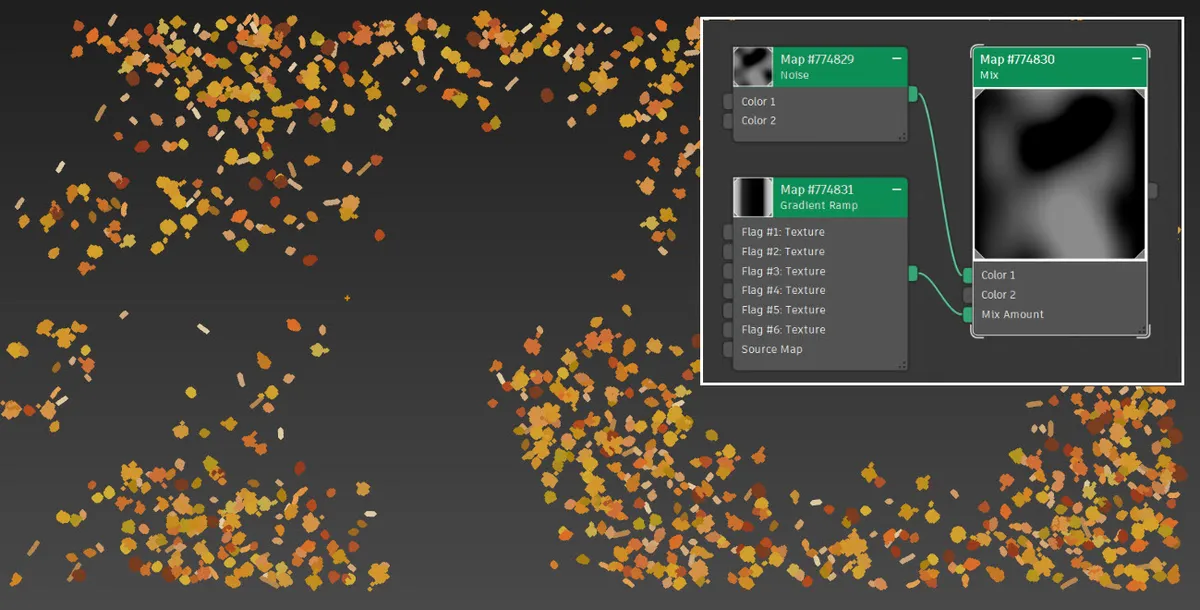This screenshot has height=610, width=1200.
Task: Click the Gradient Ramp output socket
Action: pos(913,273)
